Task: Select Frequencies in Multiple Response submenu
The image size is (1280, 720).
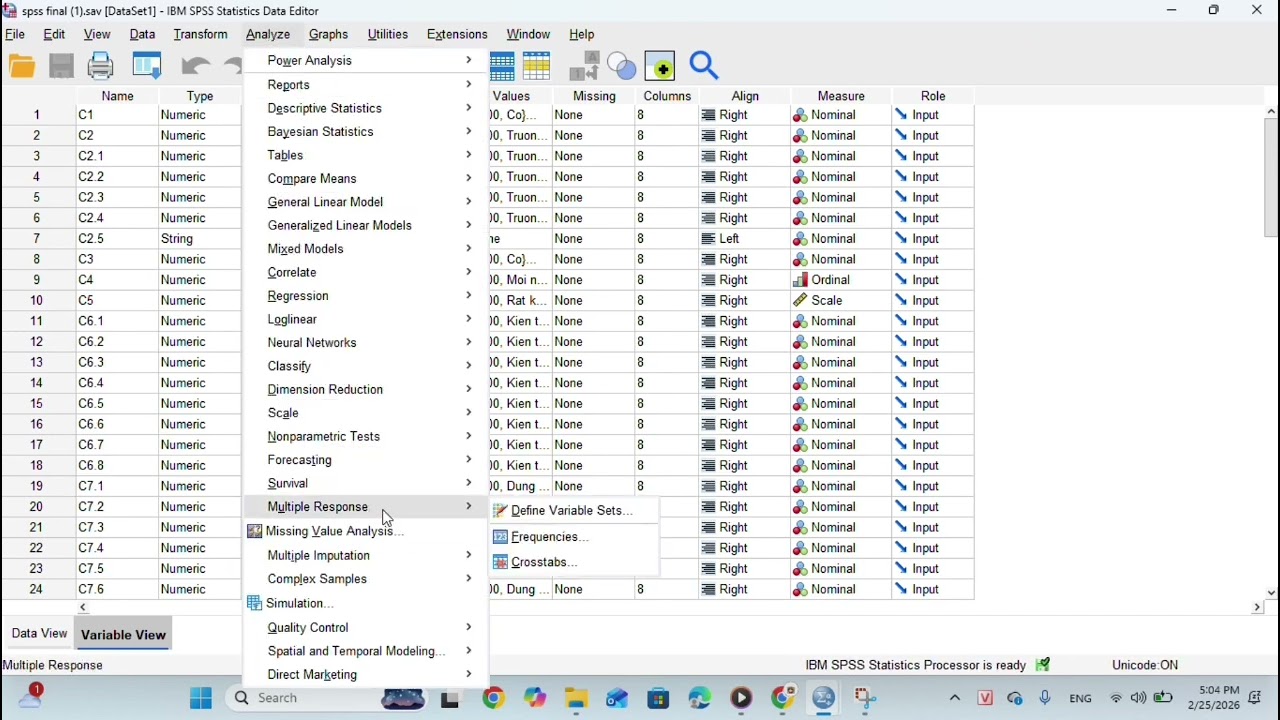Action: 574,537
